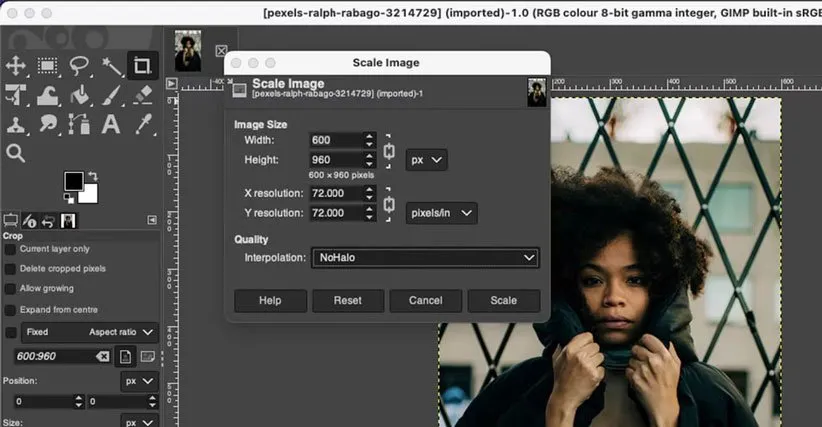Open the Interpolation NoHalo dropdown
Viewport: 822px width, 427px height.
(425, 258)
